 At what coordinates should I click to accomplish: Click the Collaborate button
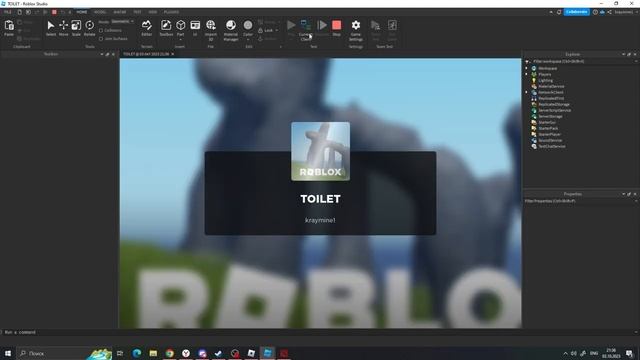576,12
